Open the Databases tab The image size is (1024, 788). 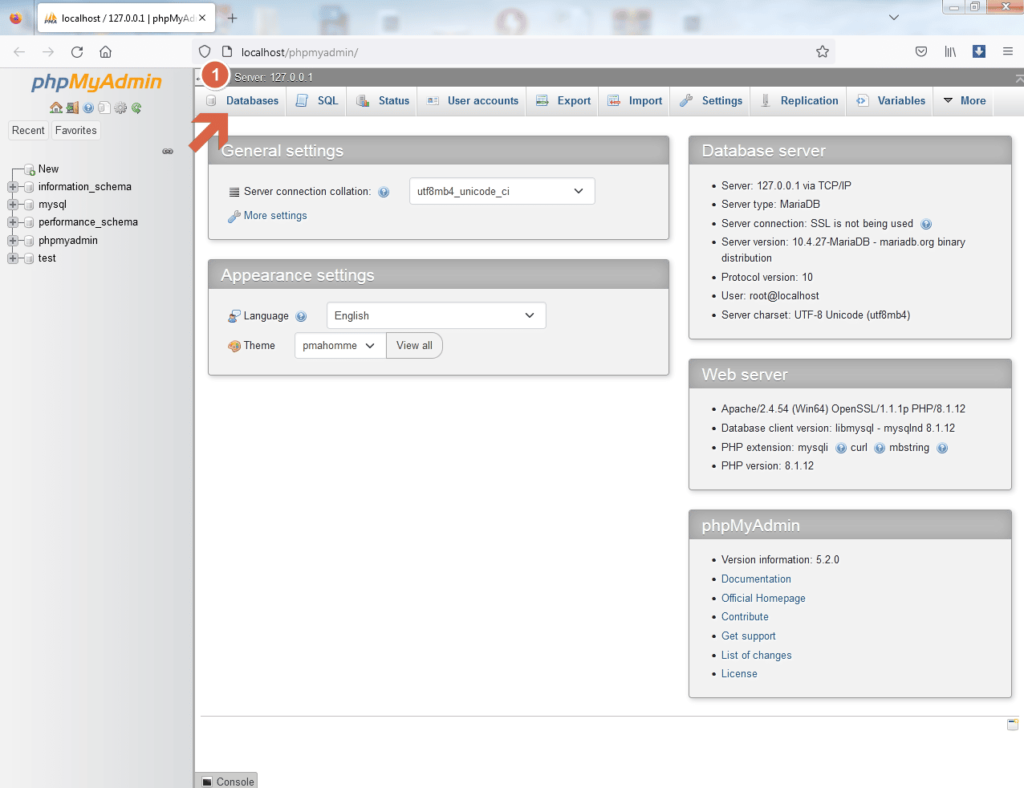[x=243, y=101]
